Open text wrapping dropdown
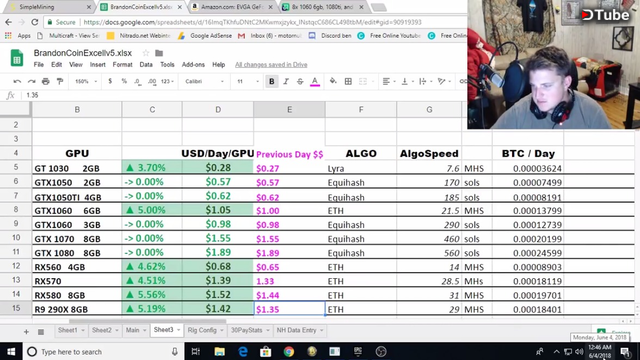The height and width of the screenshot is (360, 640). pos(425,82)
